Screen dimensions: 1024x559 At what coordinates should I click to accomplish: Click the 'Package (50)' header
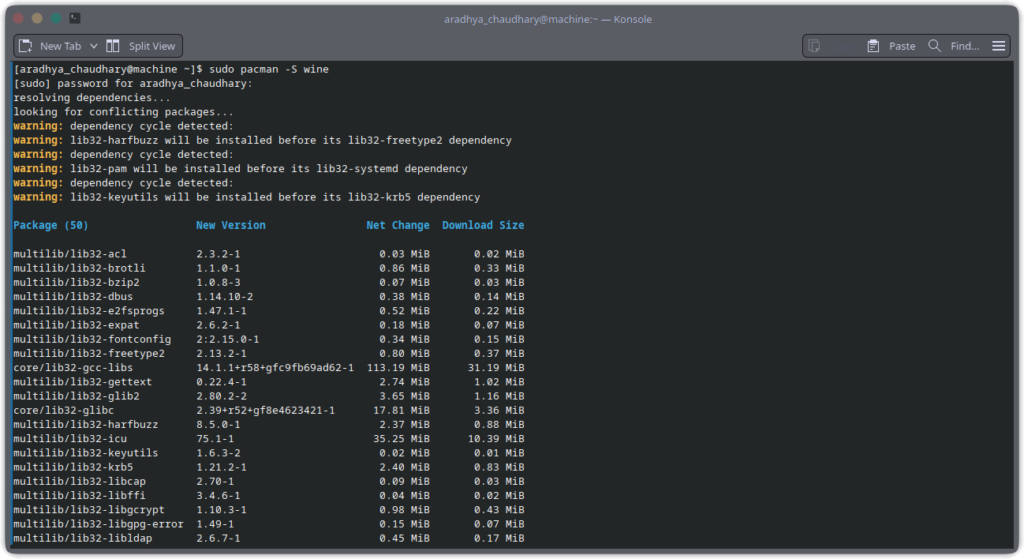[50, 225]
